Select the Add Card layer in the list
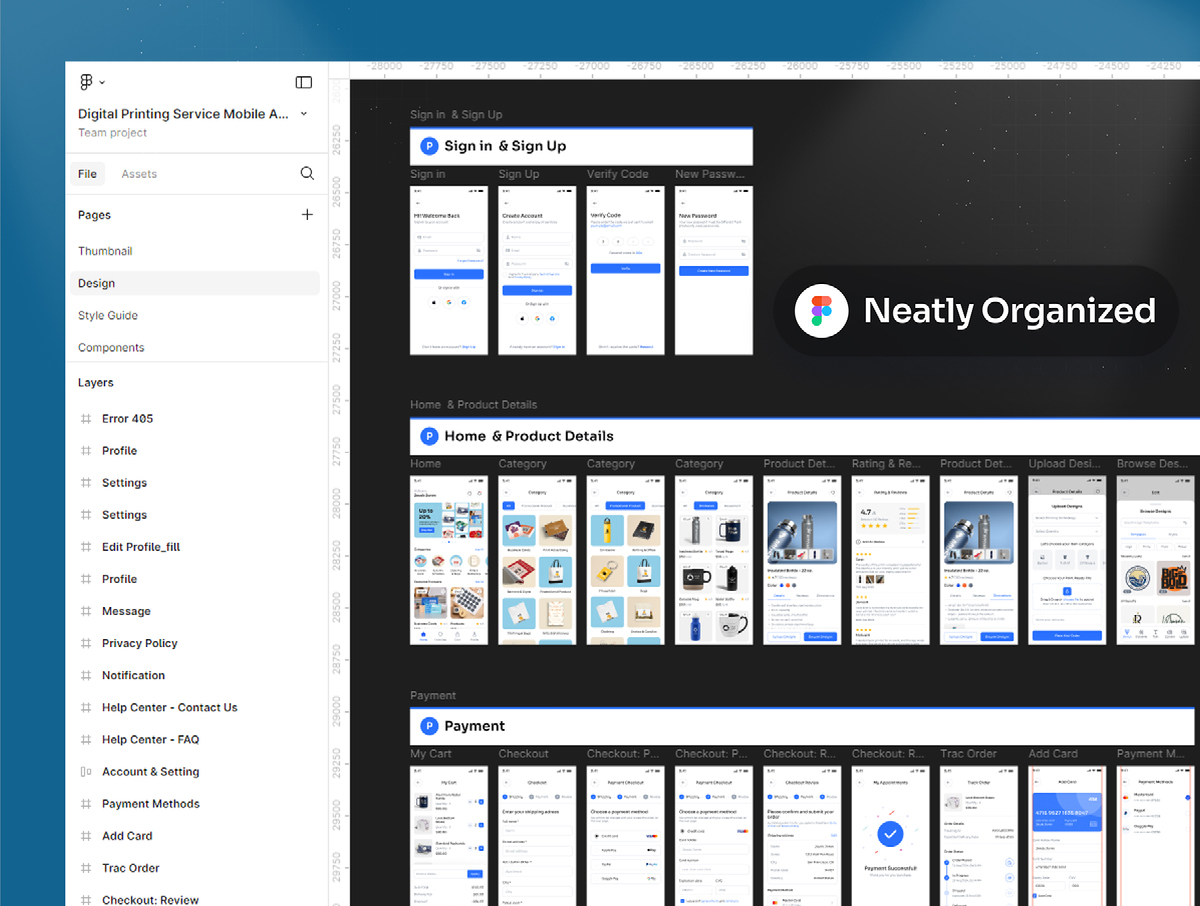This screenshot has width=1200, height=906. click(127, 836)
